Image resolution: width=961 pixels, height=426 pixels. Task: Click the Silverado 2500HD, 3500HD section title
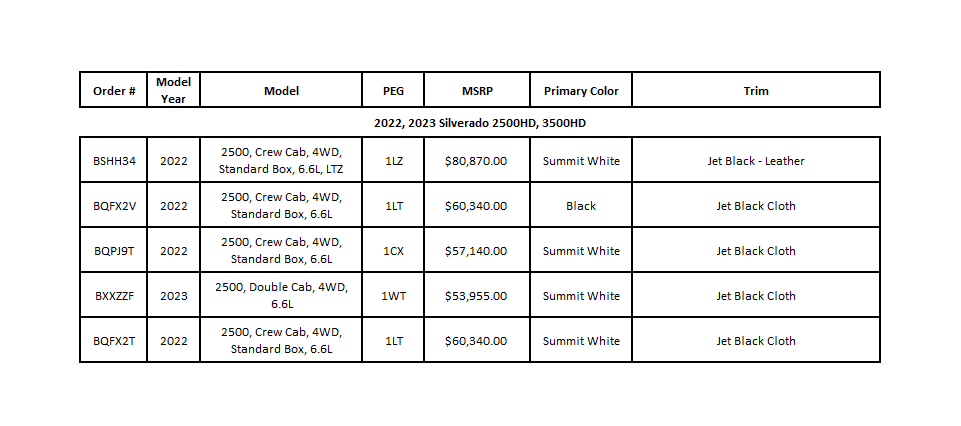(x=480, y=123)
